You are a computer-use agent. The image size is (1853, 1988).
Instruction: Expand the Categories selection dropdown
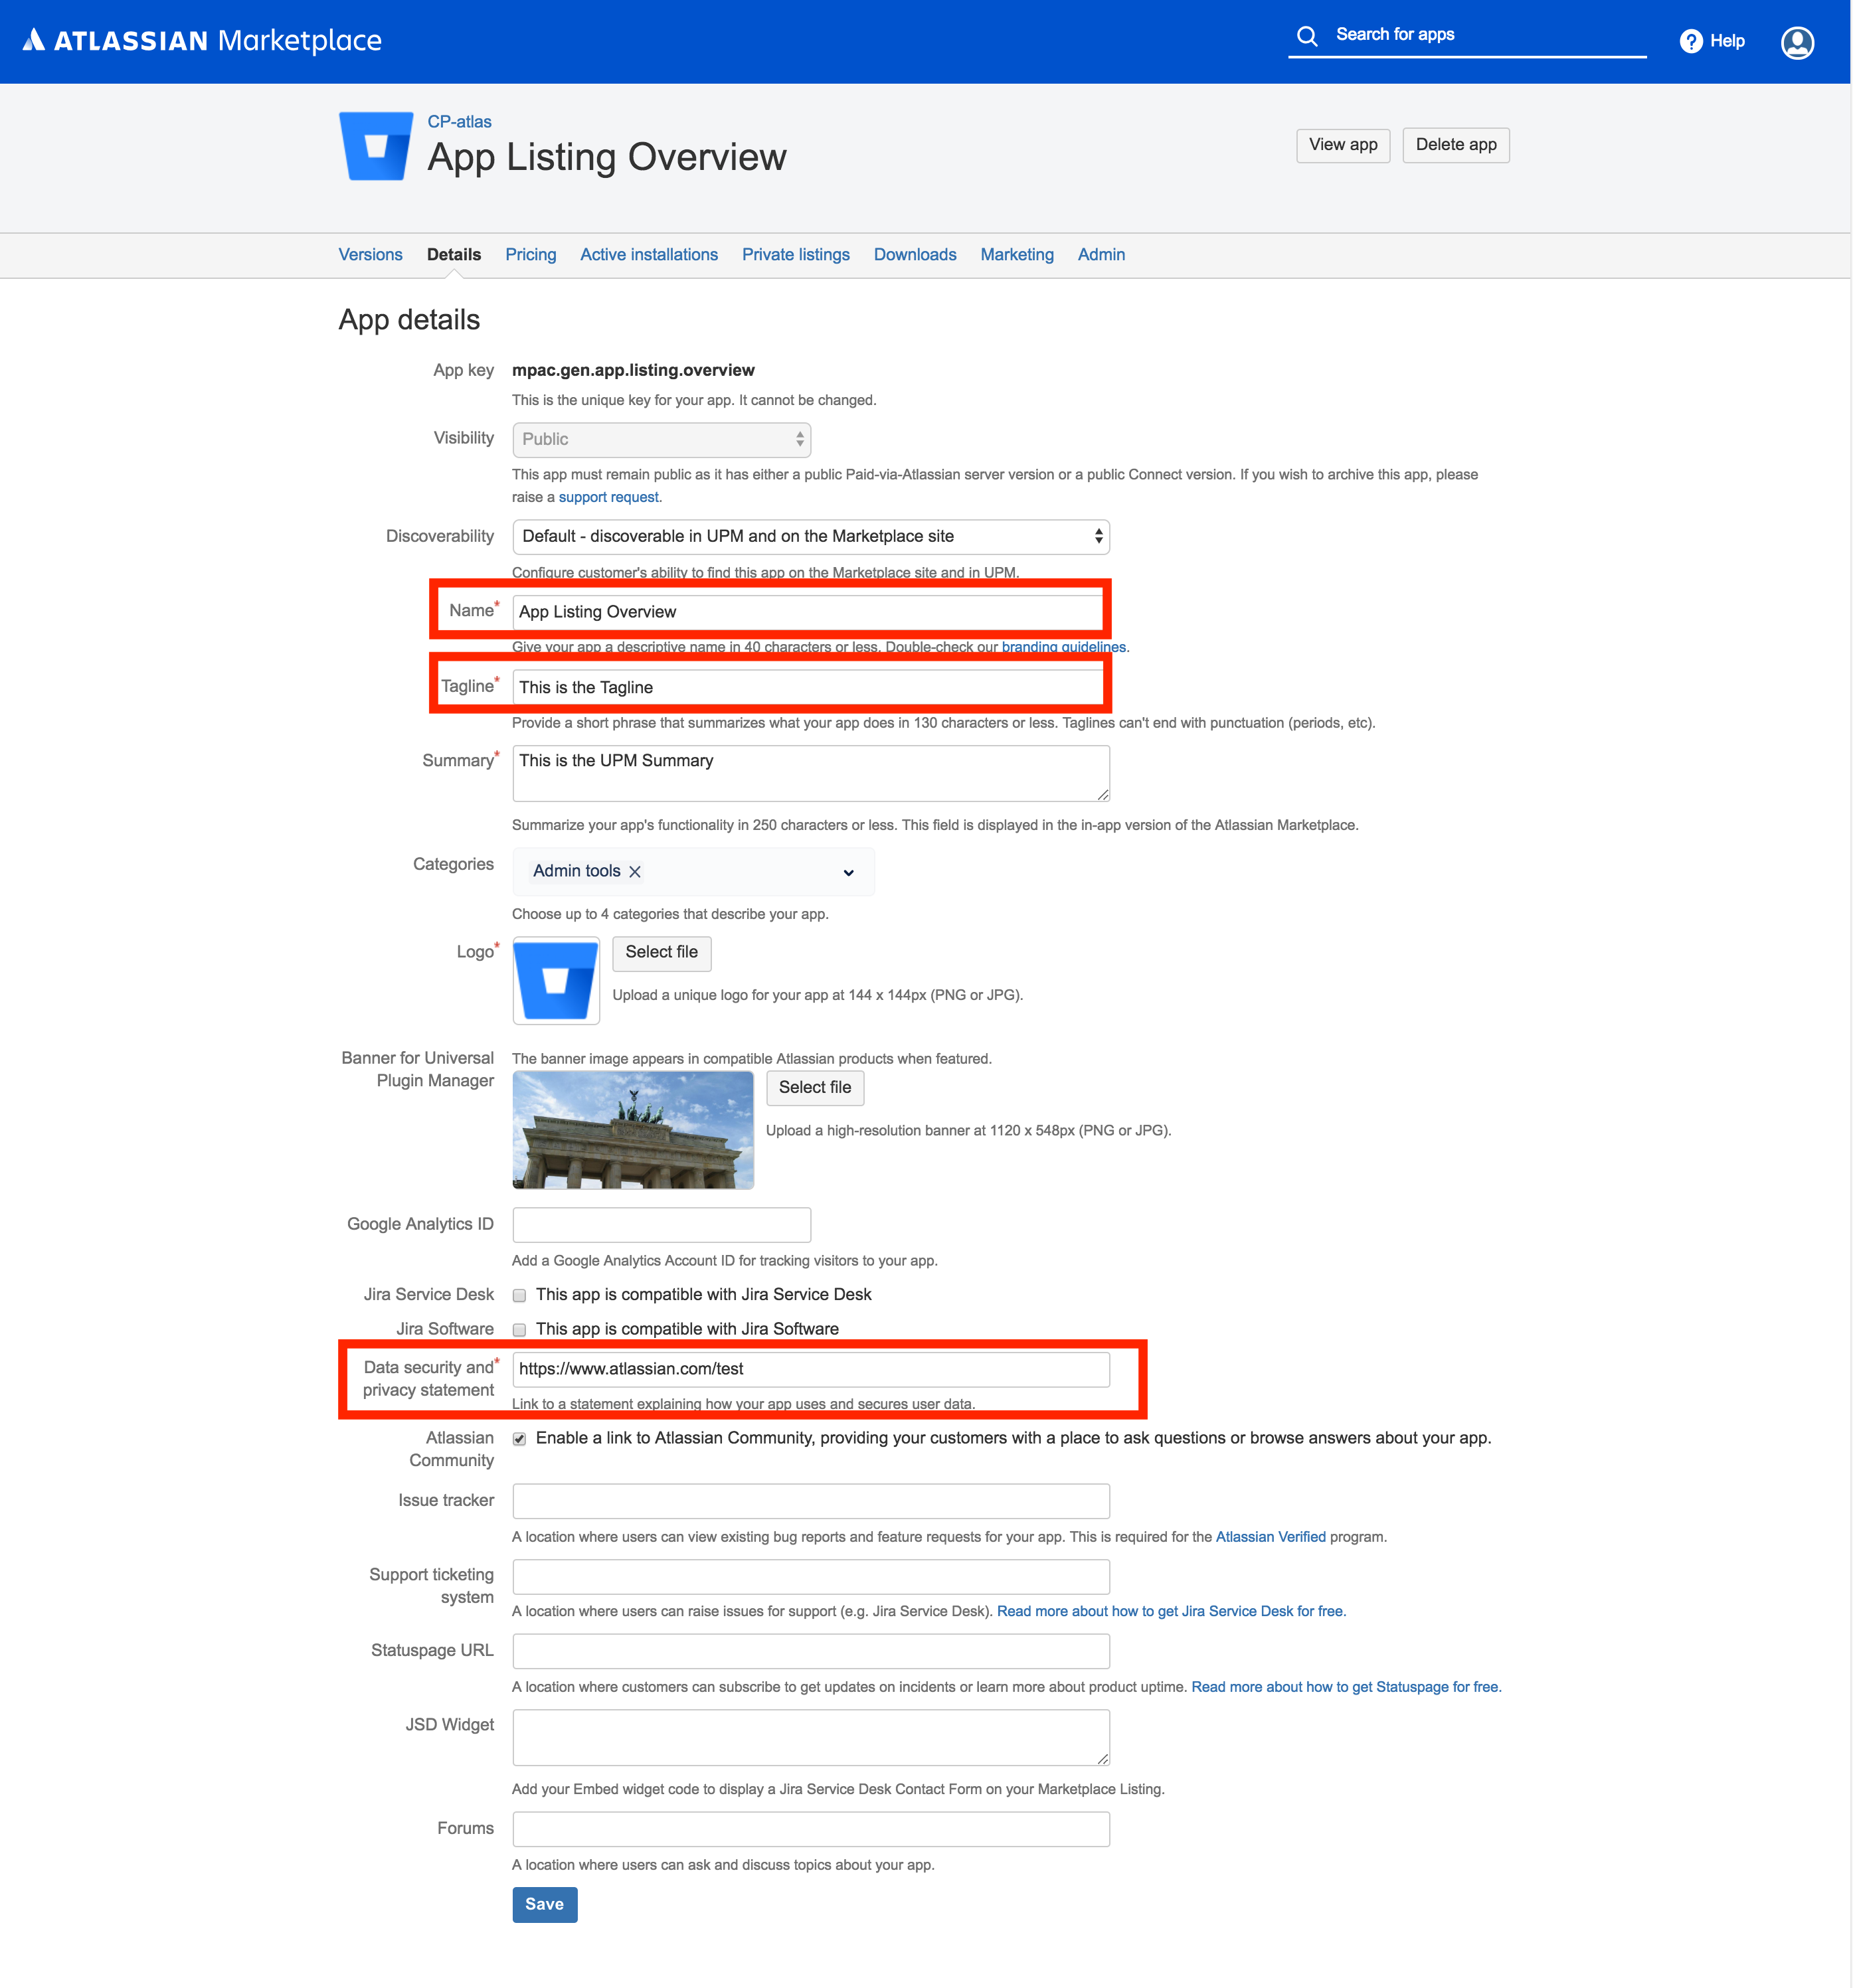tap(848, 871)
